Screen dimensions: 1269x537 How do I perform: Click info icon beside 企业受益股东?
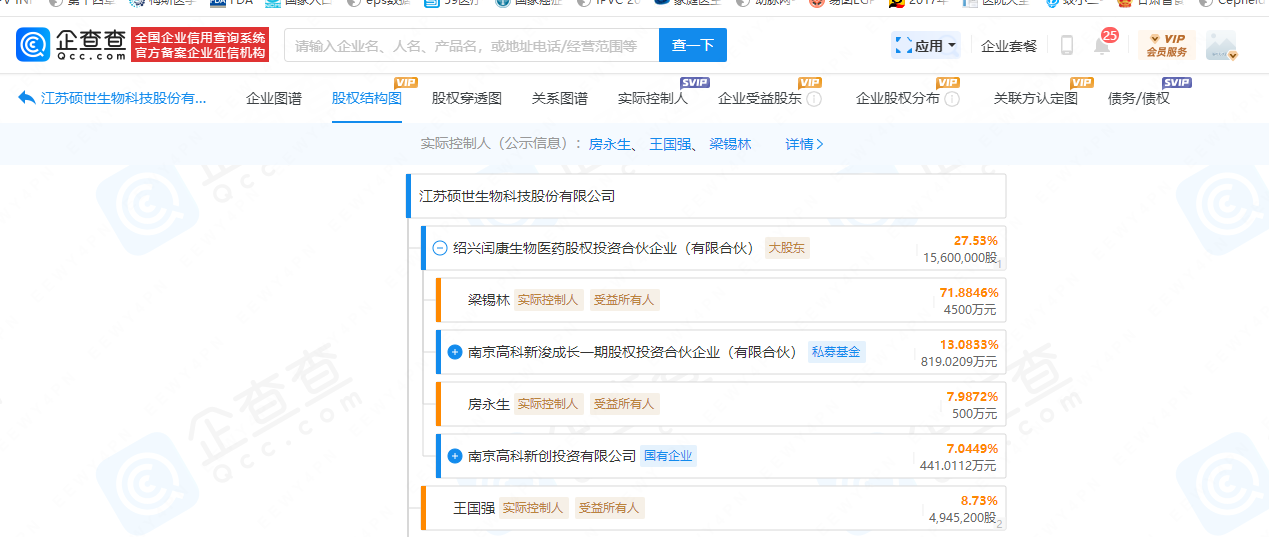(814, 99)
